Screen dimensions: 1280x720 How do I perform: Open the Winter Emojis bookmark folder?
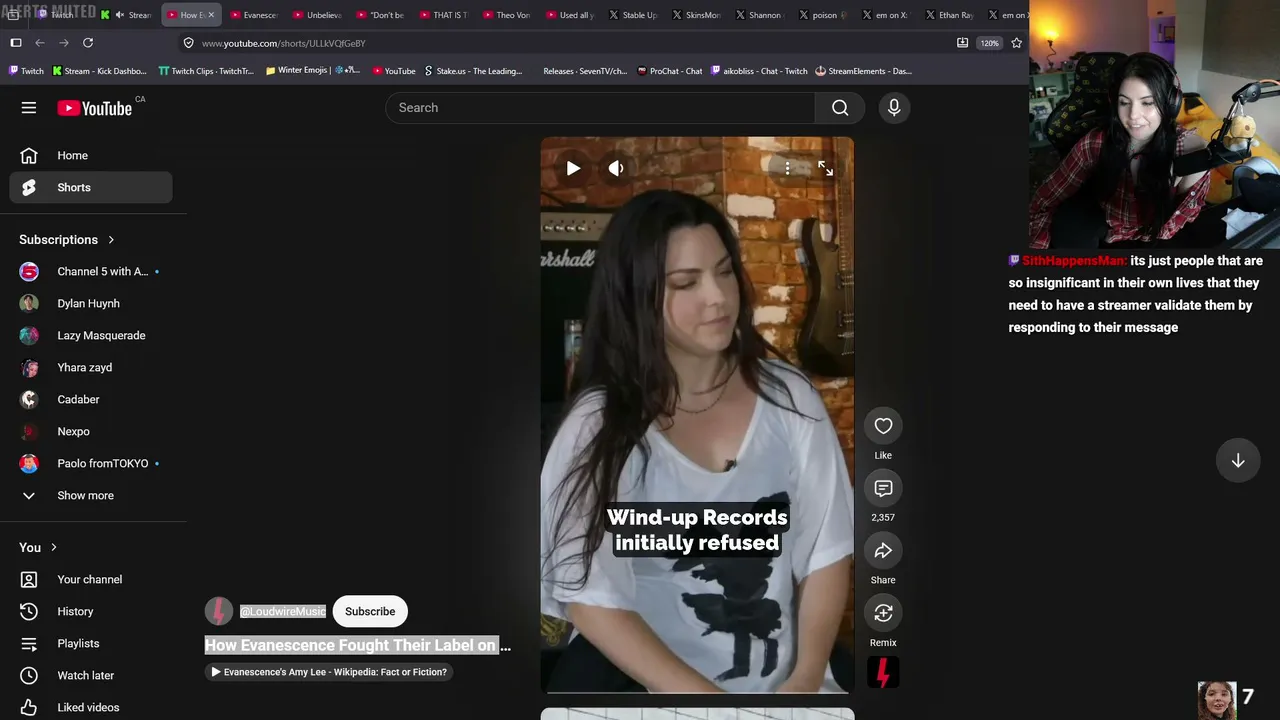point(313,71)
